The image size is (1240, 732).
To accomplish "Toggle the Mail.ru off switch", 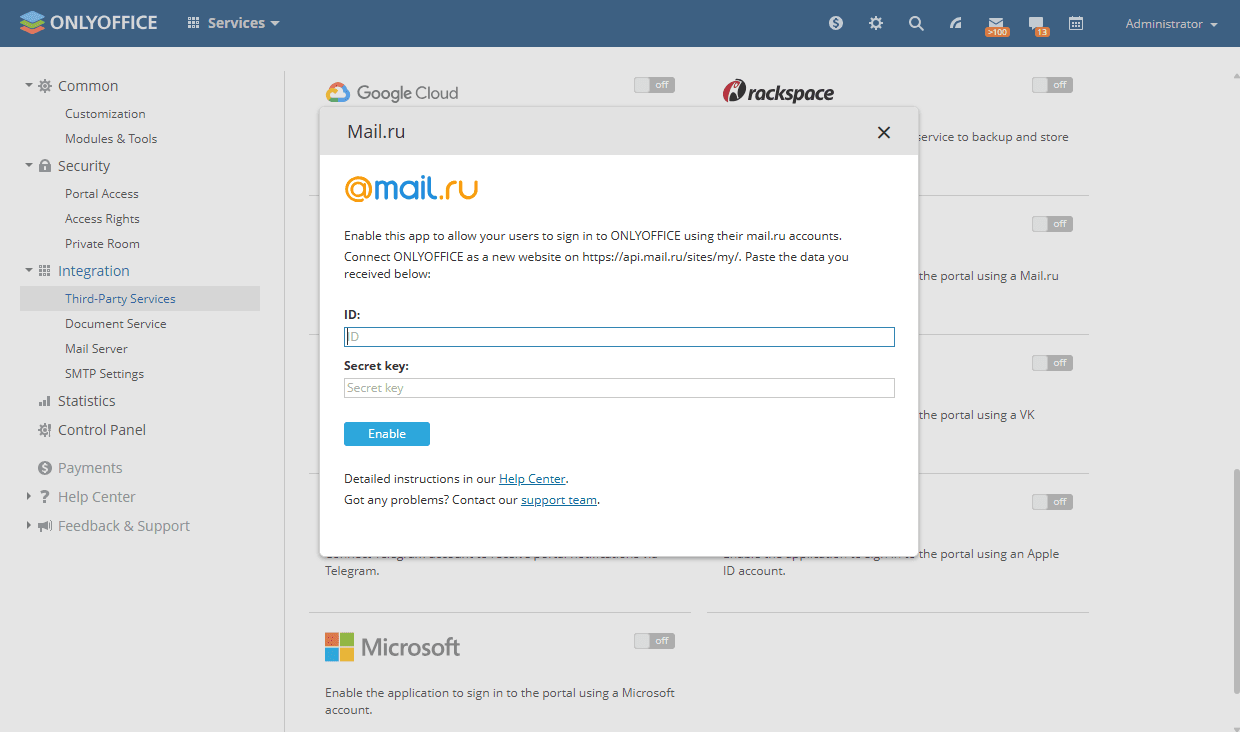I will [1052, 224].
